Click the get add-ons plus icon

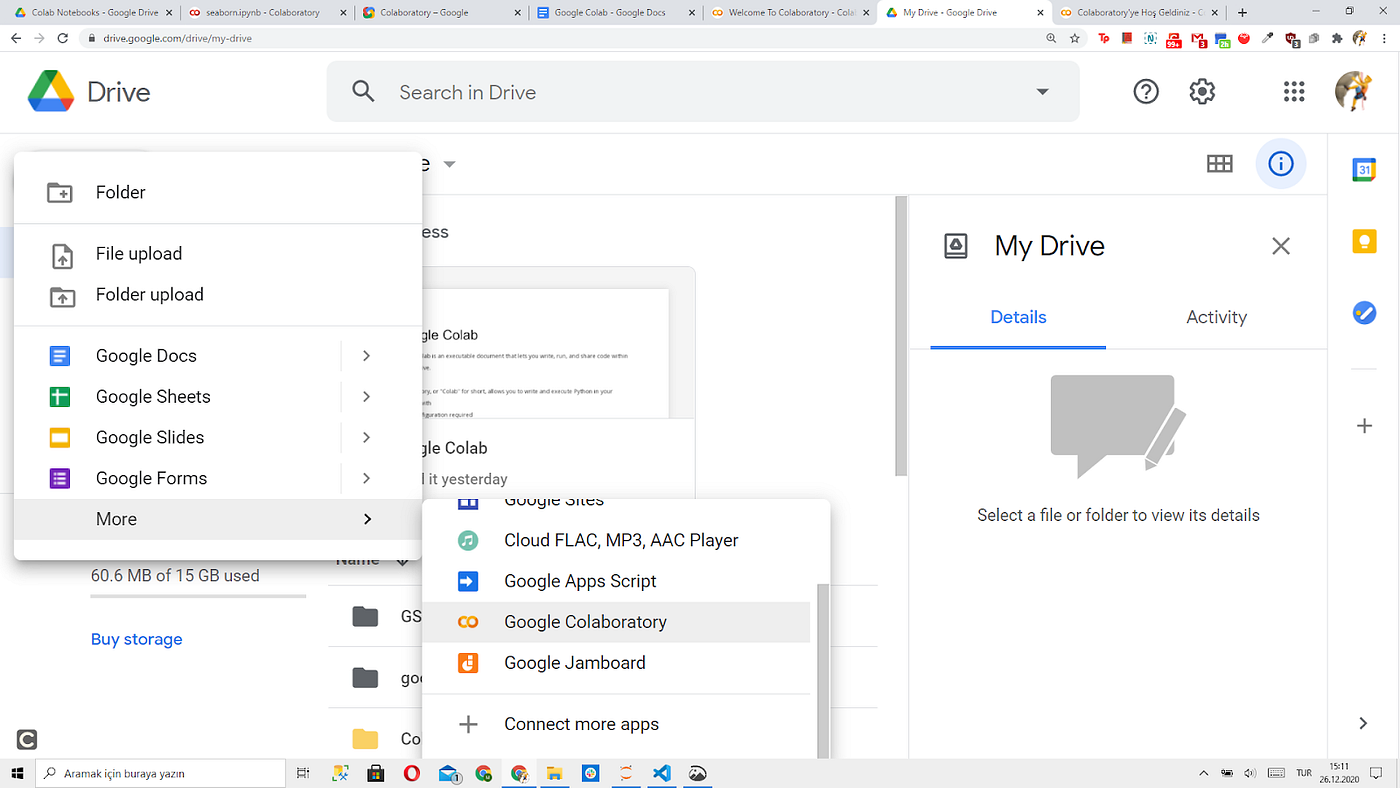click(x=1364, y=426)
